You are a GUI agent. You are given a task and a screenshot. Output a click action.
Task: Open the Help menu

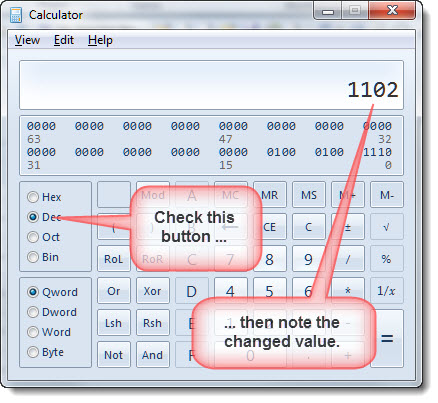tap(100, 40)
